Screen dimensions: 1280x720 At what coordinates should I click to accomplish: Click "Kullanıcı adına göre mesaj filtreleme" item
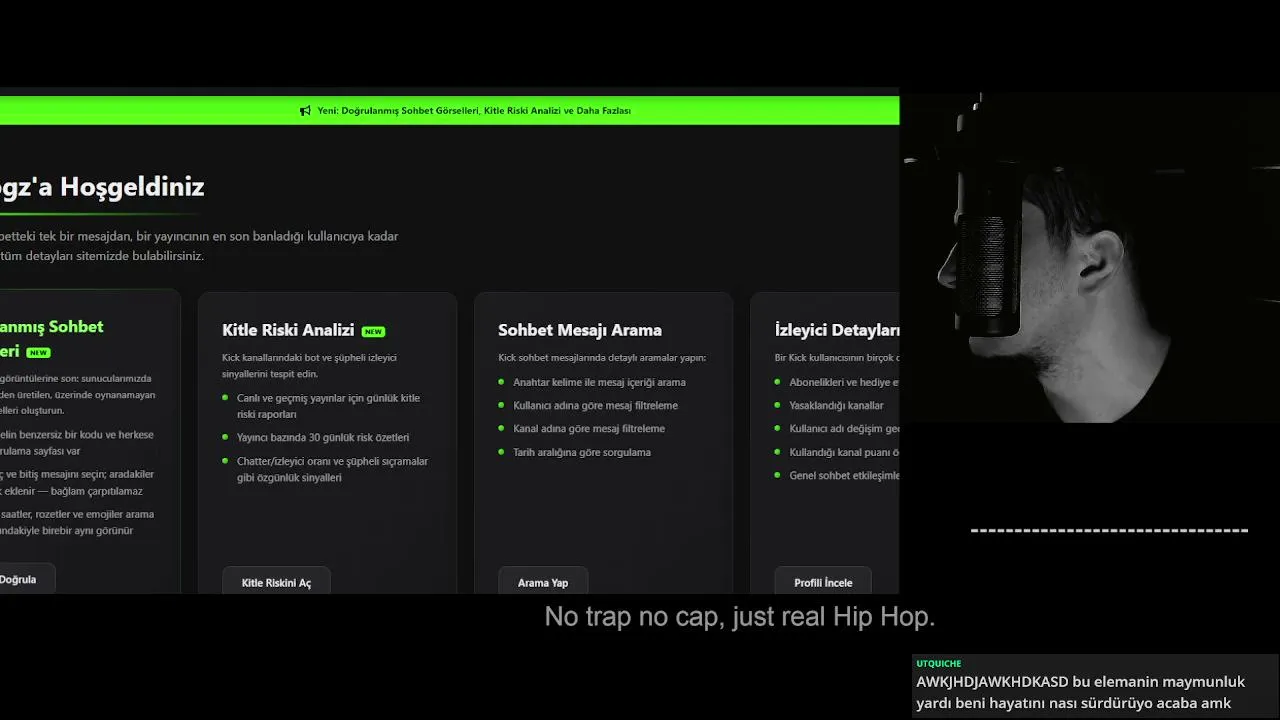(595, 405)
